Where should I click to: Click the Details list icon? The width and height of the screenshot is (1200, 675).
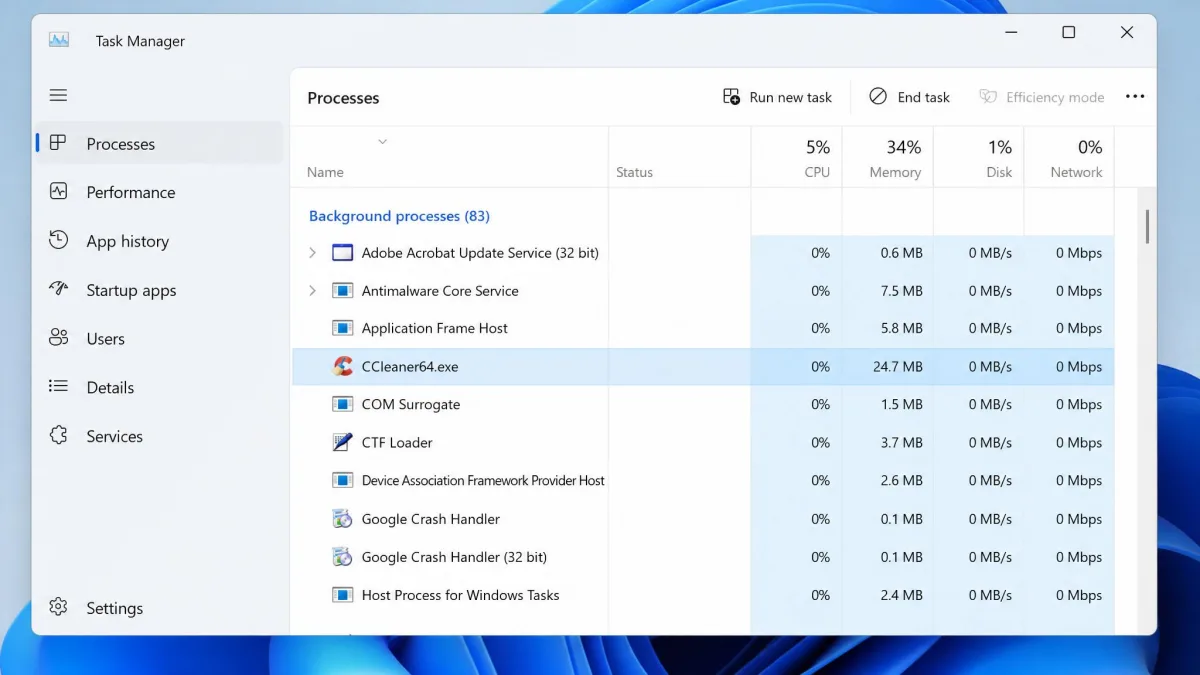click(x=58, y=386)
